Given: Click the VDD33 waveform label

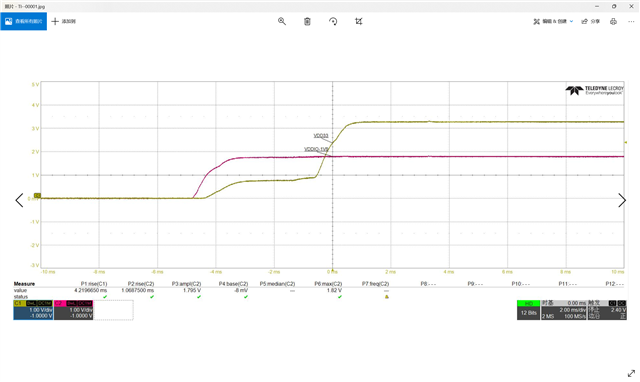Looking at the screenshot, I should [321, 135].
